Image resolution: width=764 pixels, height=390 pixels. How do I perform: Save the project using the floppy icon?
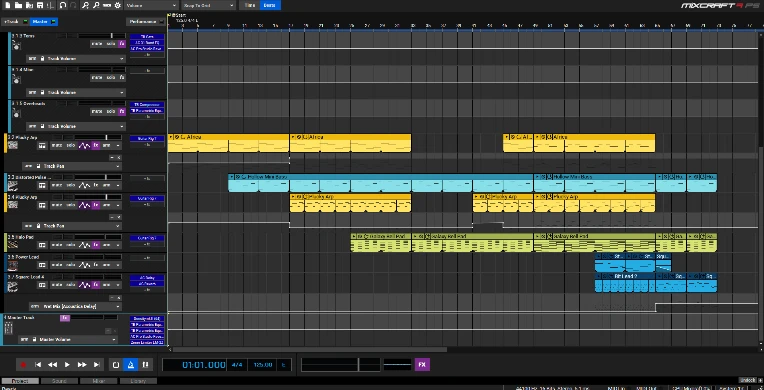40,5
